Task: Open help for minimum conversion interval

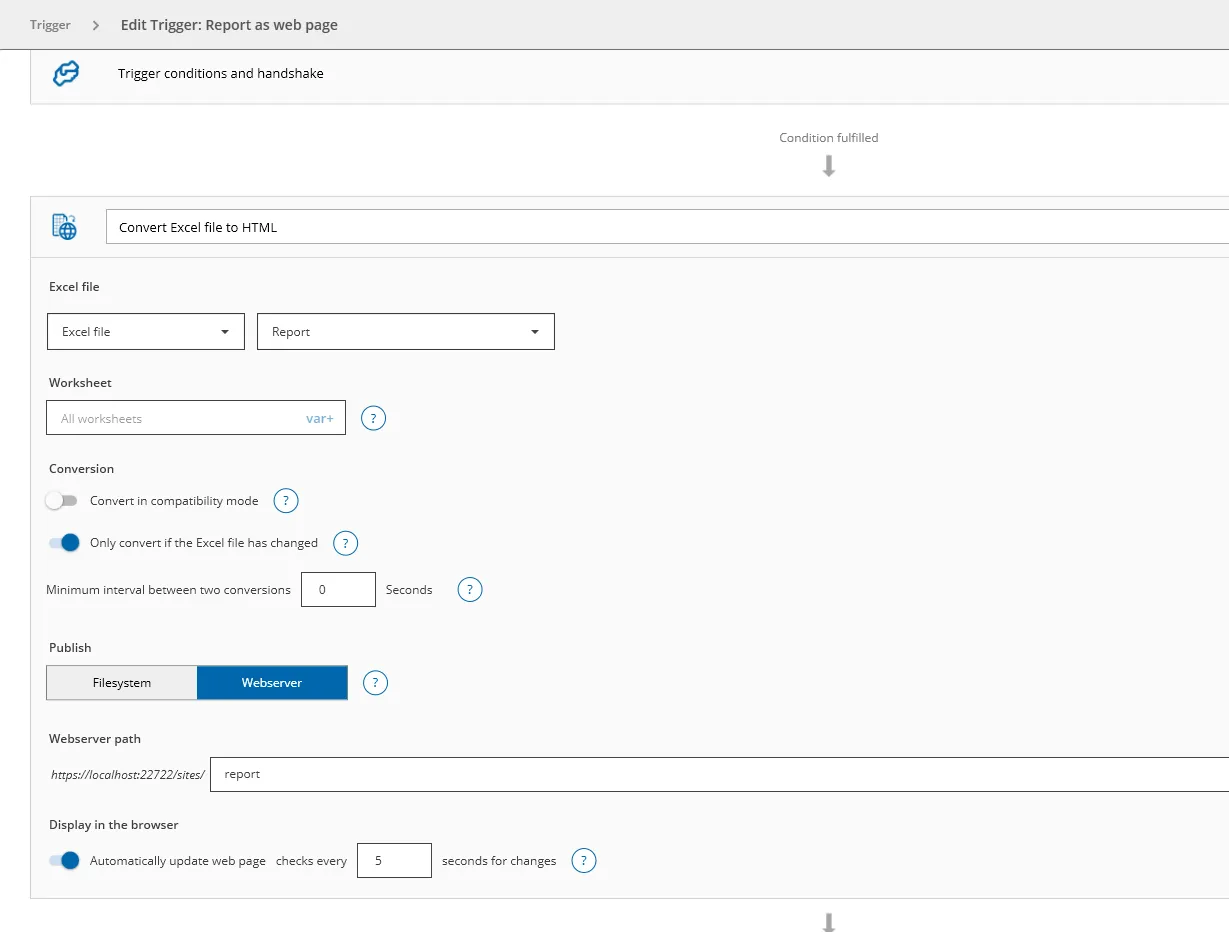Action: click(x=470, y=590)
